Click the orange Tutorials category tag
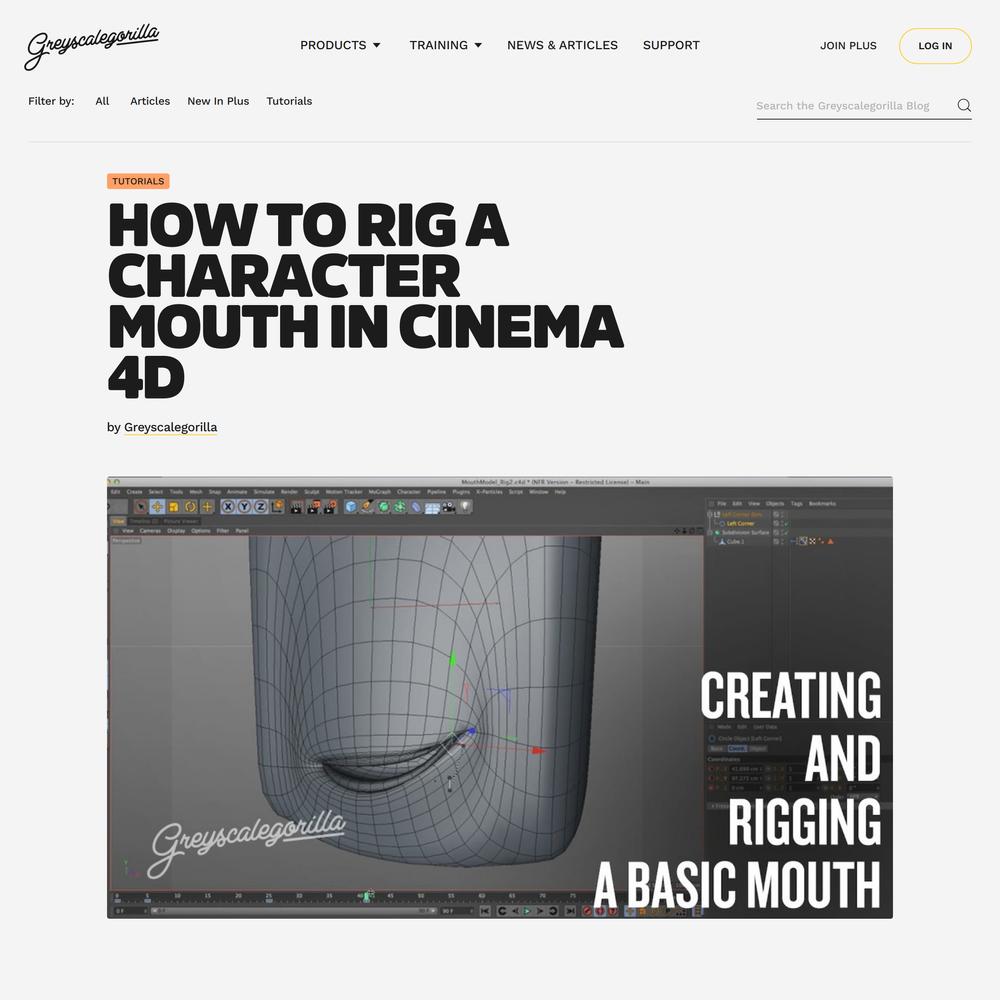1000x1000 pixels. point(138,181)
